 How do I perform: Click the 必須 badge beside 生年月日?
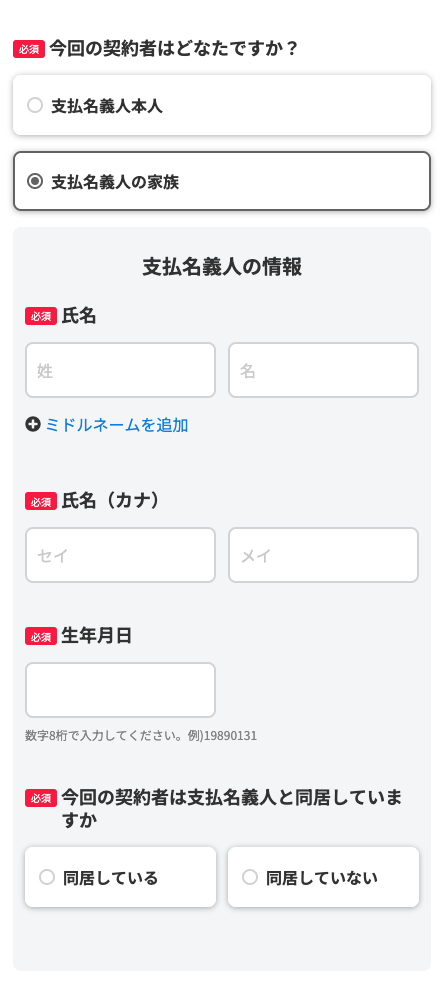click(41, 636)
